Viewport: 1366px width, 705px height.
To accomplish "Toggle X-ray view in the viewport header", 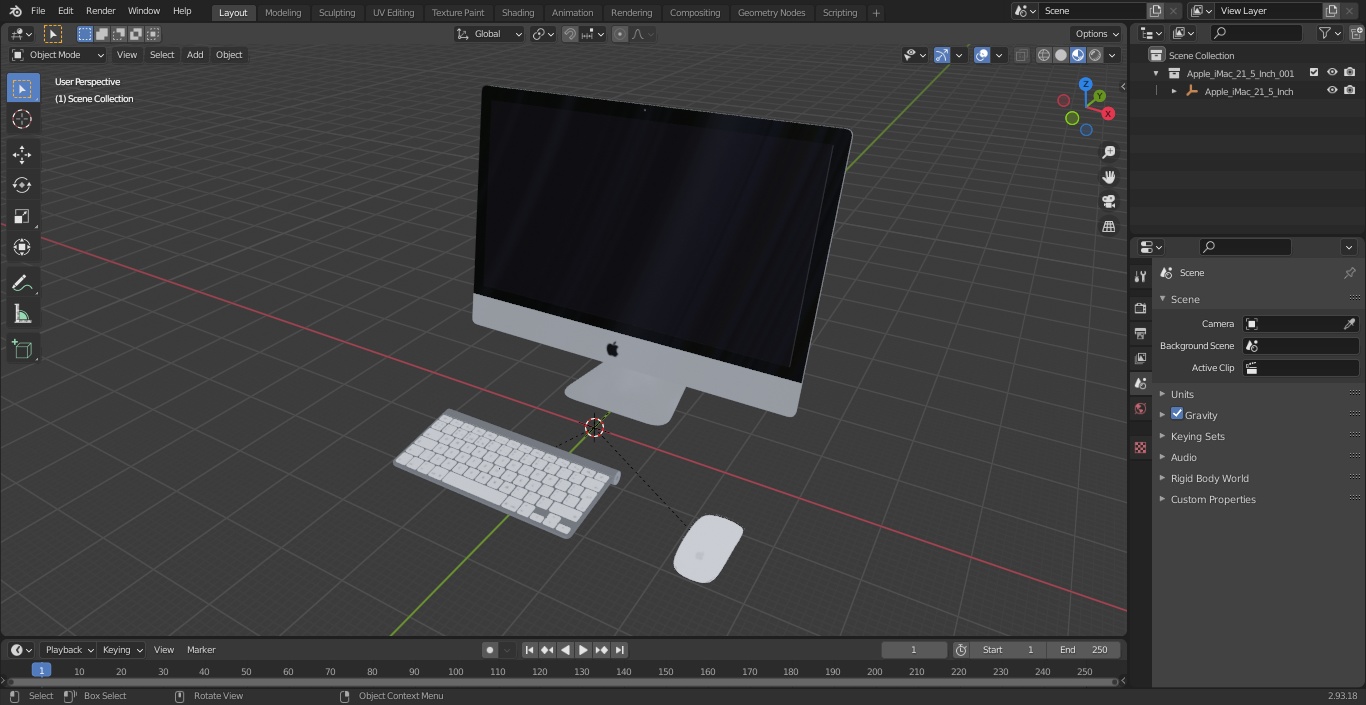I will [1021, 55].
